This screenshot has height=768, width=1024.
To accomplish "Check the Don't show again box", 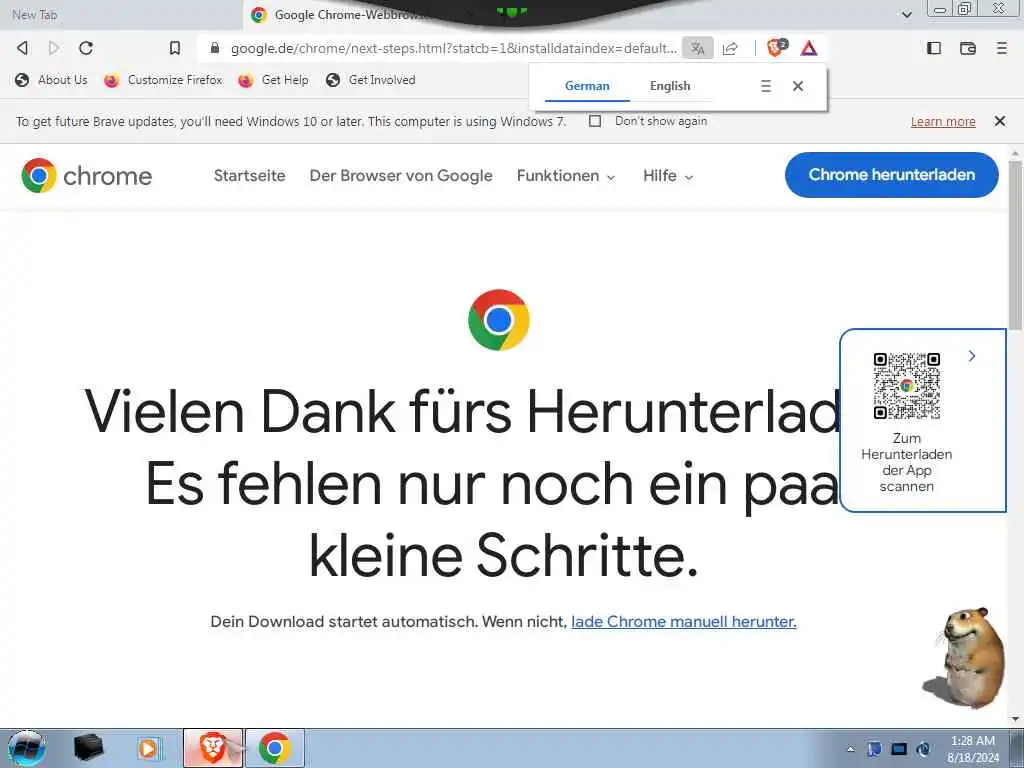I will (595, 121).
